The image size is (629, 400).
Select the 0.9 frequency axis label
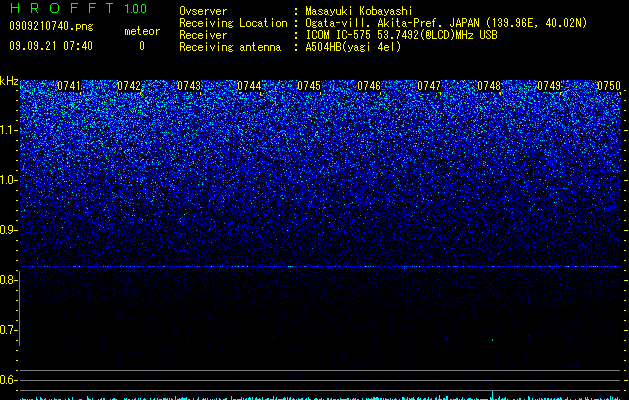[x=8, y=230]
